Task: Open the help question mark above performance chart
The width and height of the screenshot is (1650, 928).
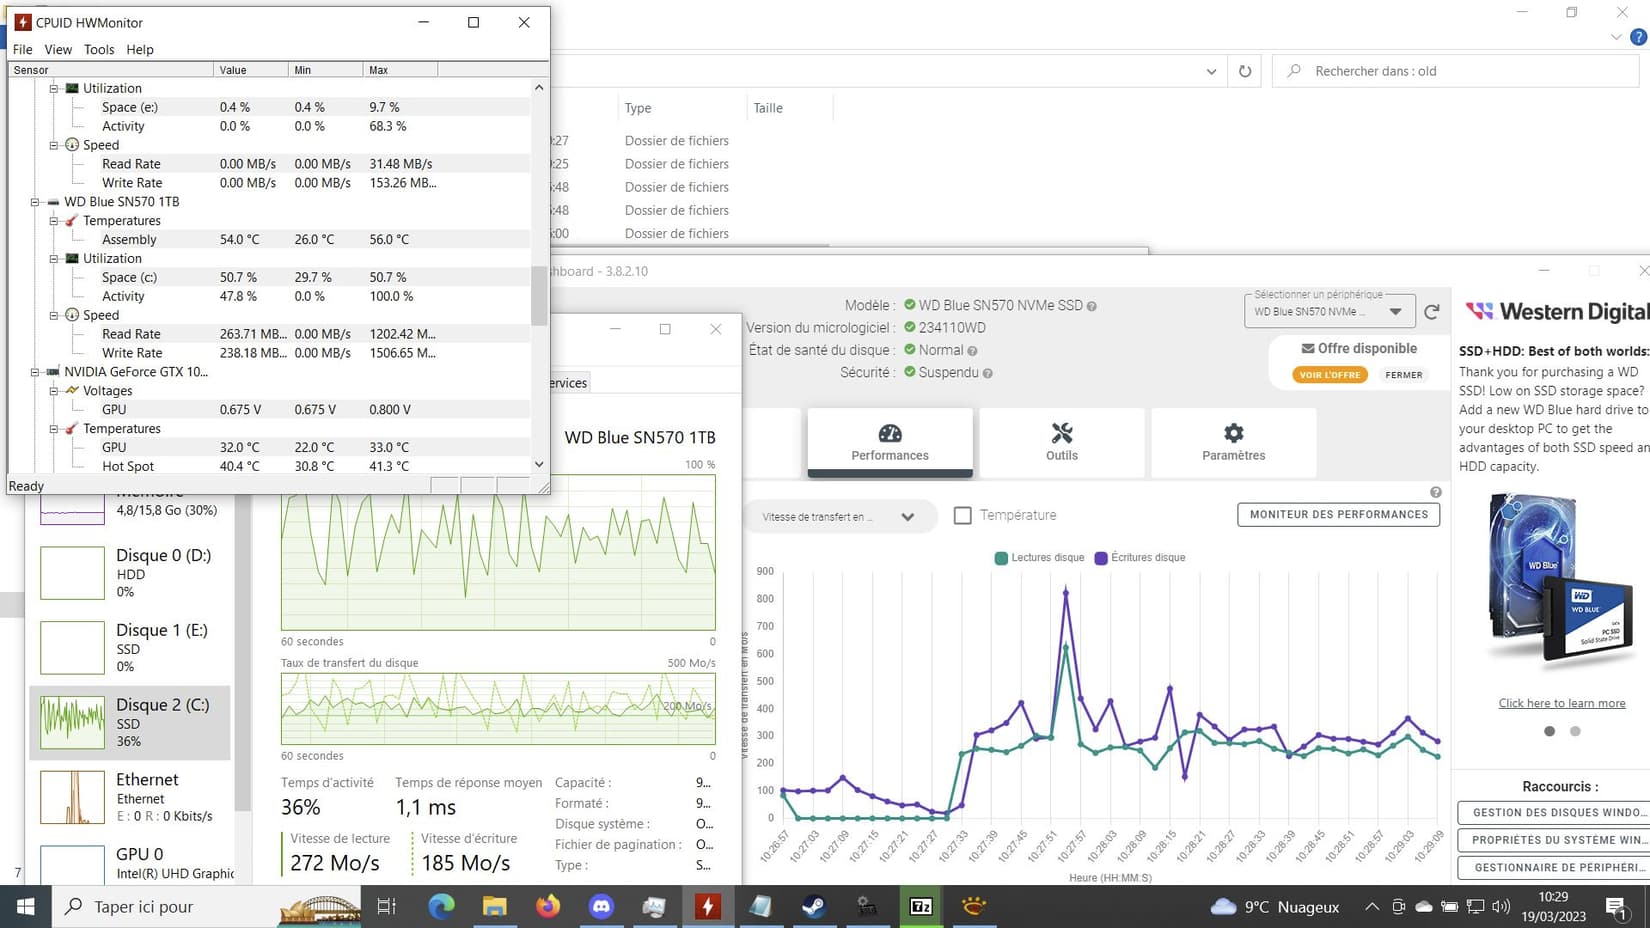Action: tap(1435, 492)
